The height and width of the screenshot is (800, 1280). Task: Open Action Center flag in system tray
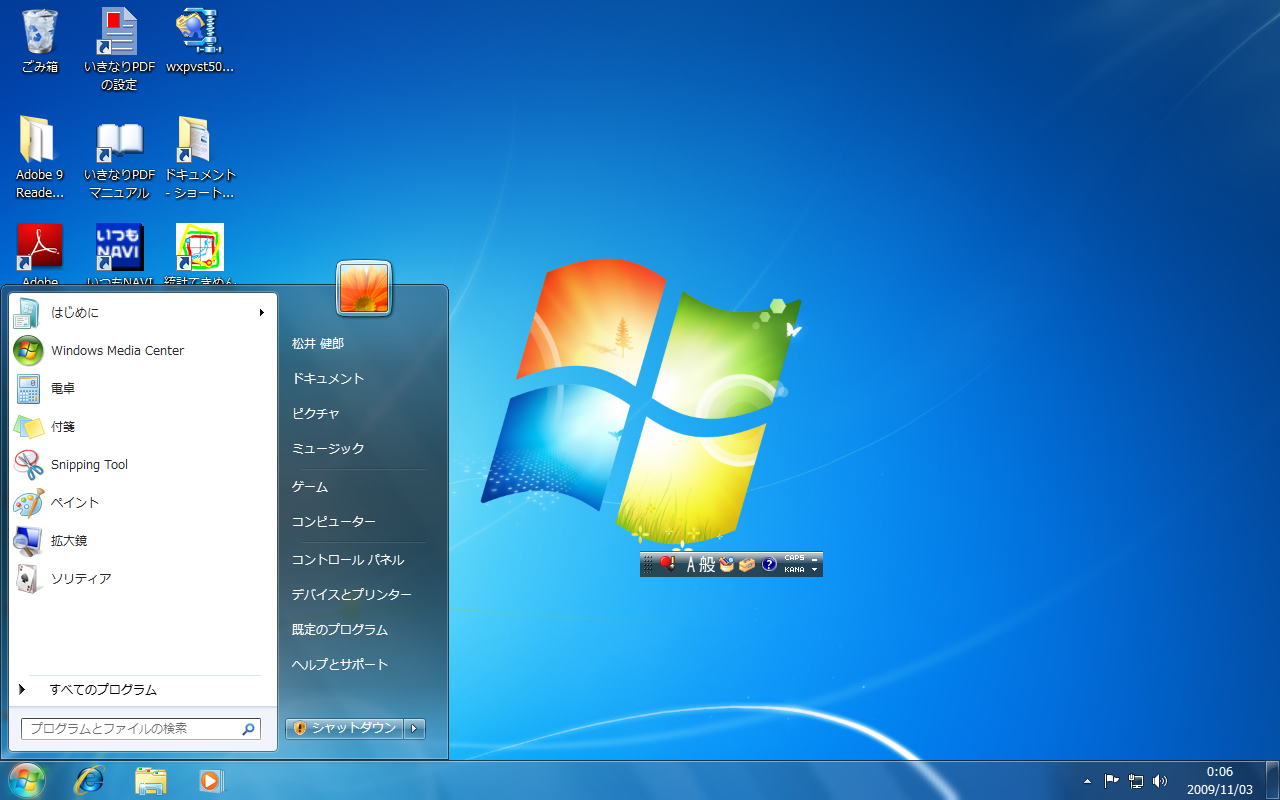tap(1111, 781)
